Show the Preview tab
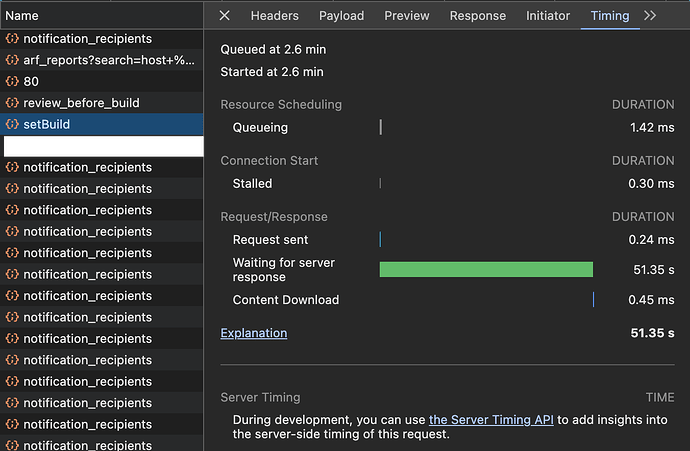Viewport: 690px width, 451px height. [407, 16]
